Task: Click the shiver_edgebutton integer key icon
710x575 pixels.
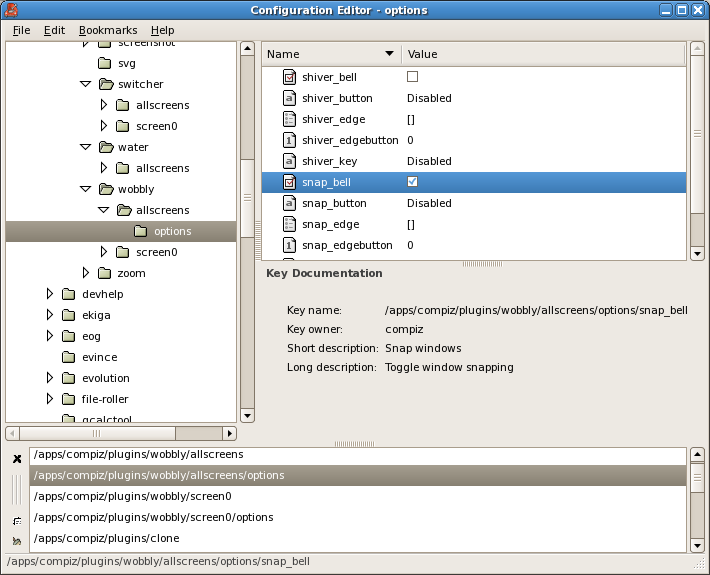Action: pyautogui.click(x=289, y=140)
